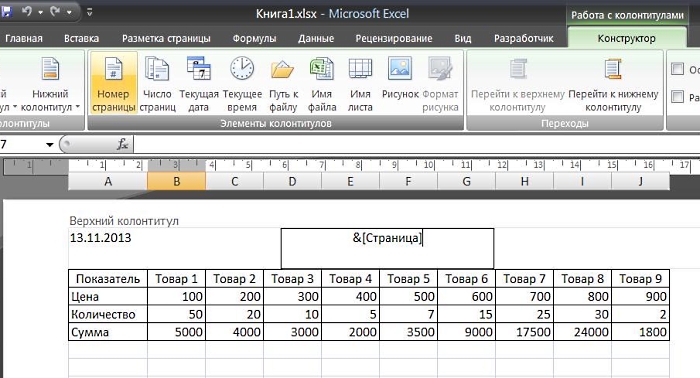Click the Сумма row label
Viewport: 700px width, 378px height.
[x=108, y=332]
